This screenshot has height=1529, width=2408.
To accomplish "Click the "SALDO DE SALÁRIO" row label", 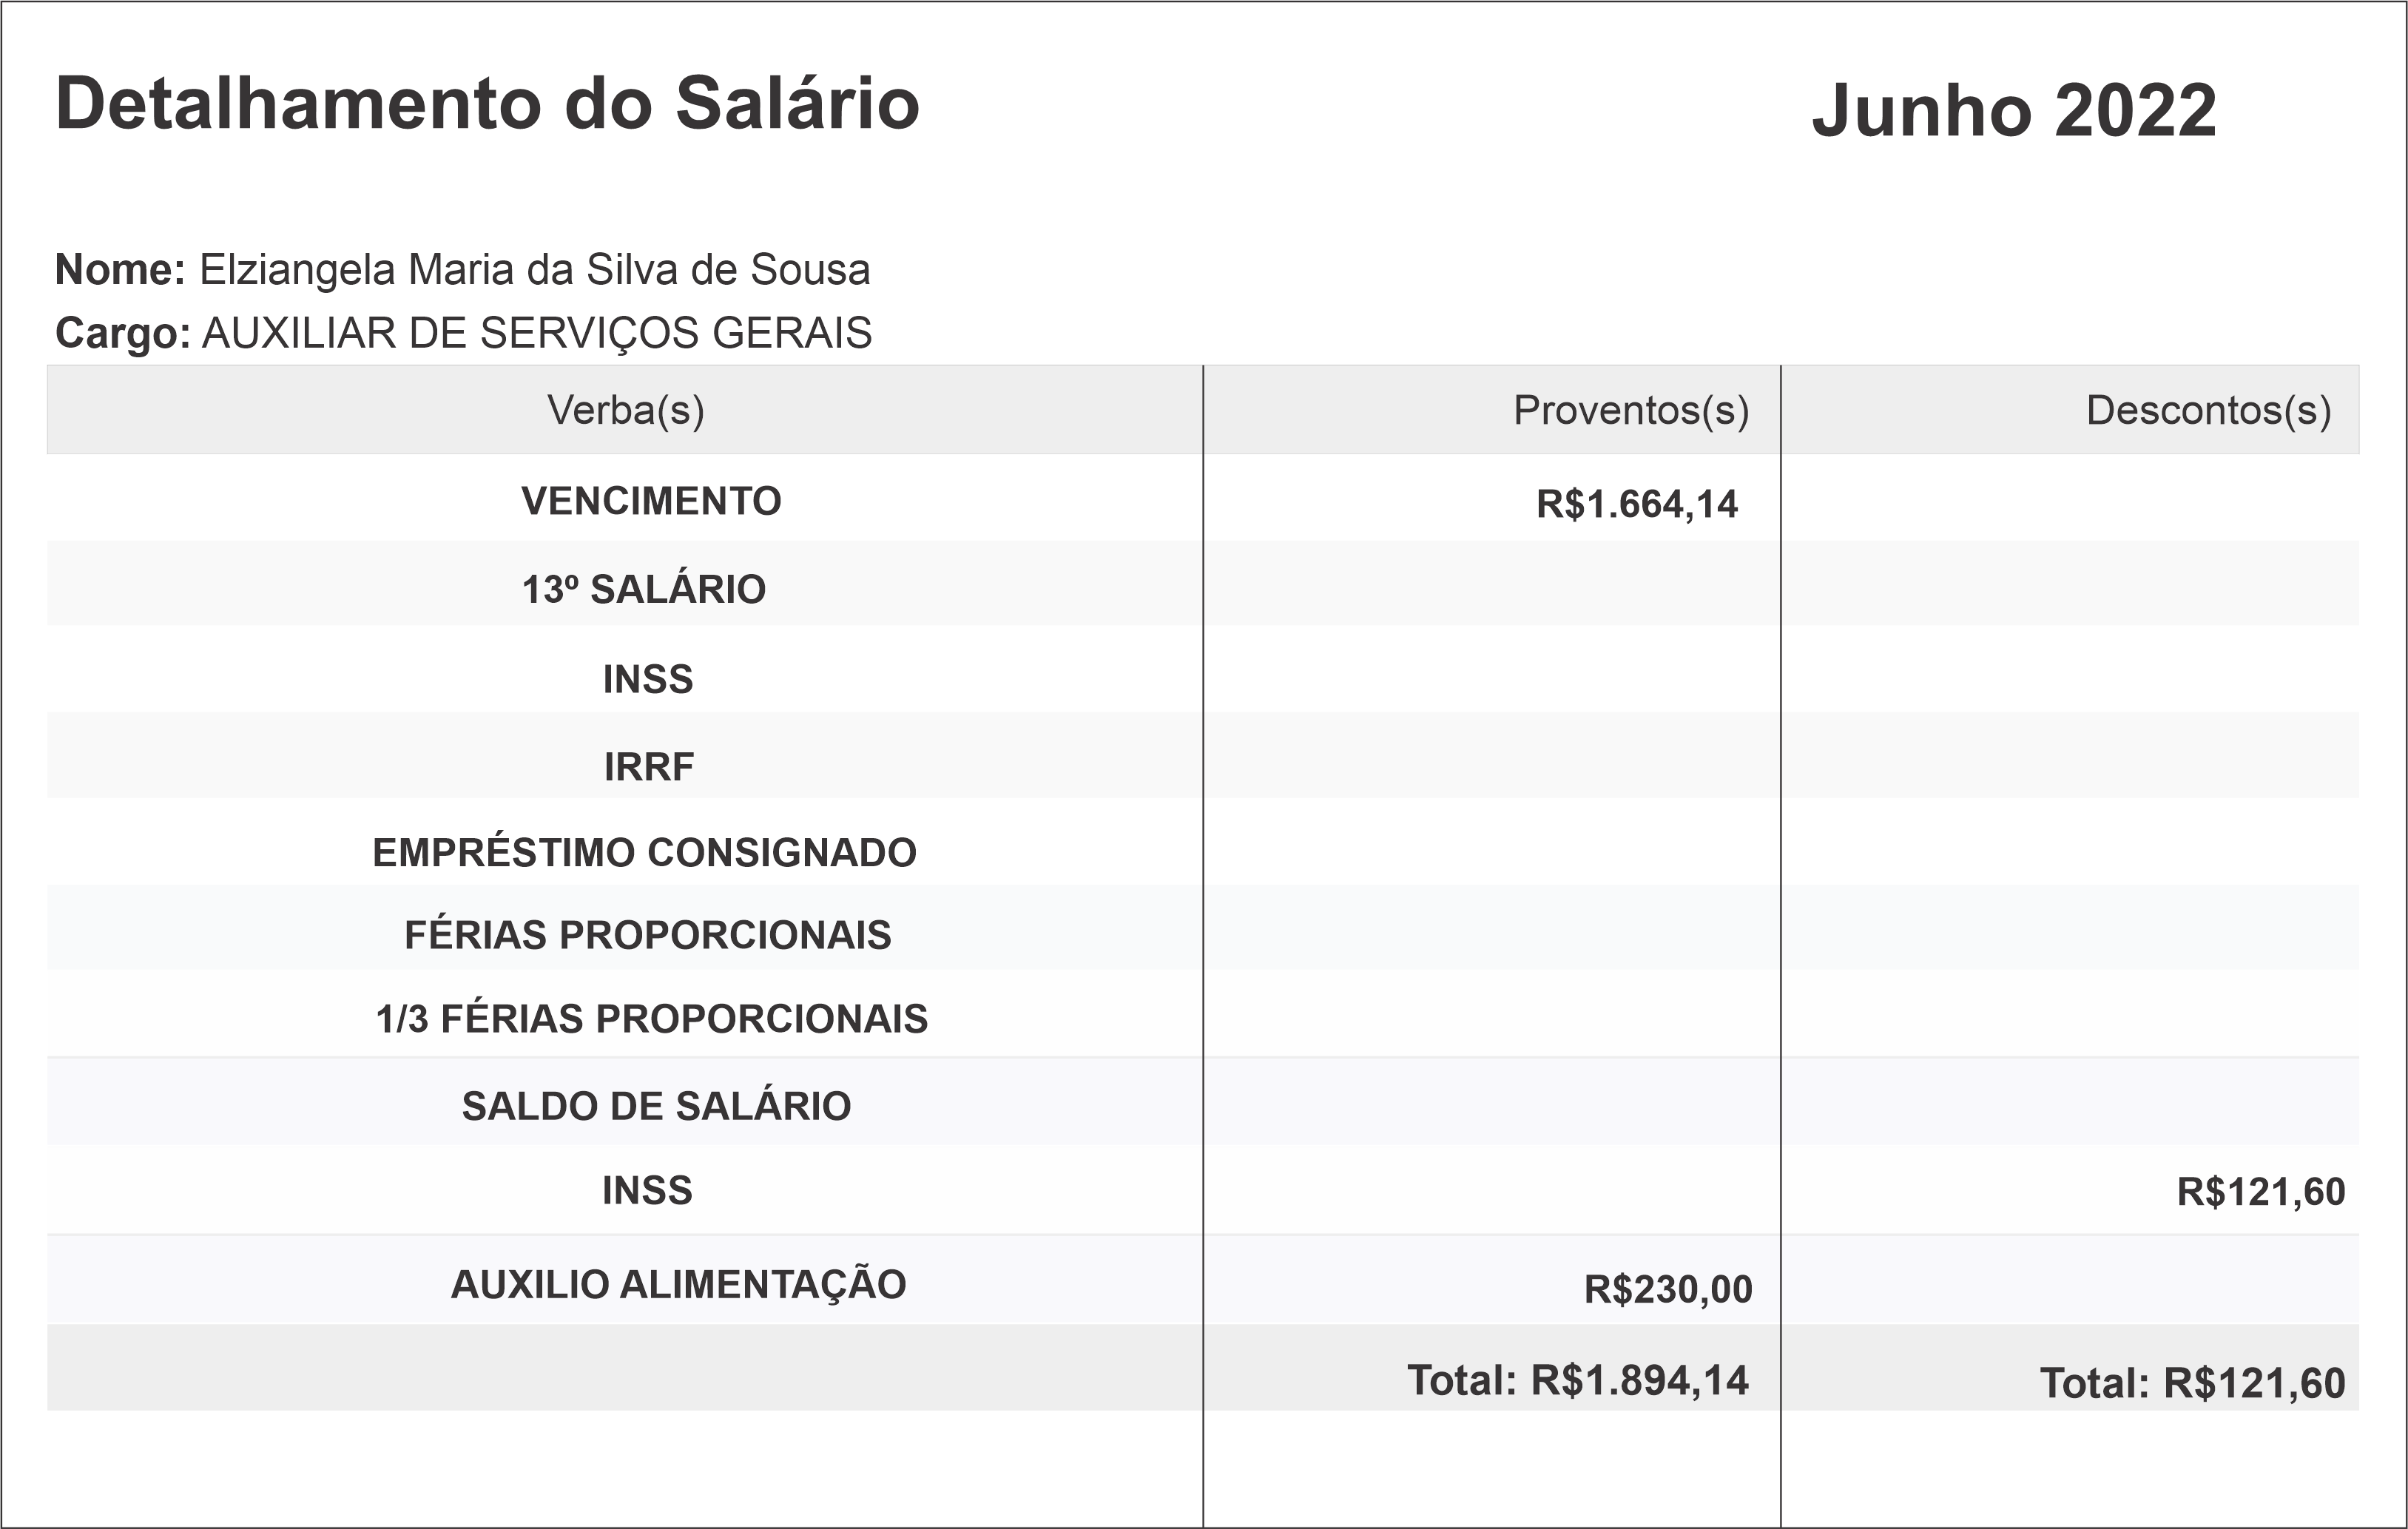I will (656, 1106).
